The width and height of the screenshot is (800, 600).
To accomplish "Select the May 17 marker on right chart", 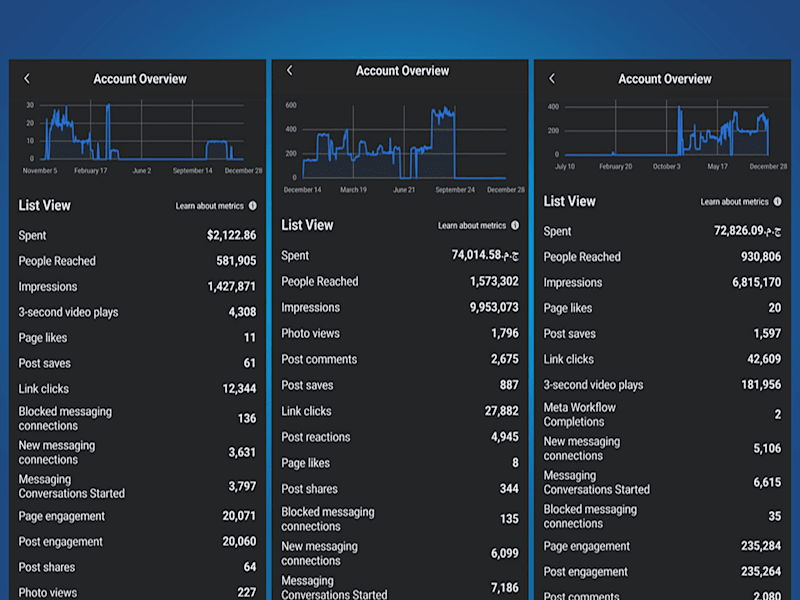I will click(x=717, y=166).
